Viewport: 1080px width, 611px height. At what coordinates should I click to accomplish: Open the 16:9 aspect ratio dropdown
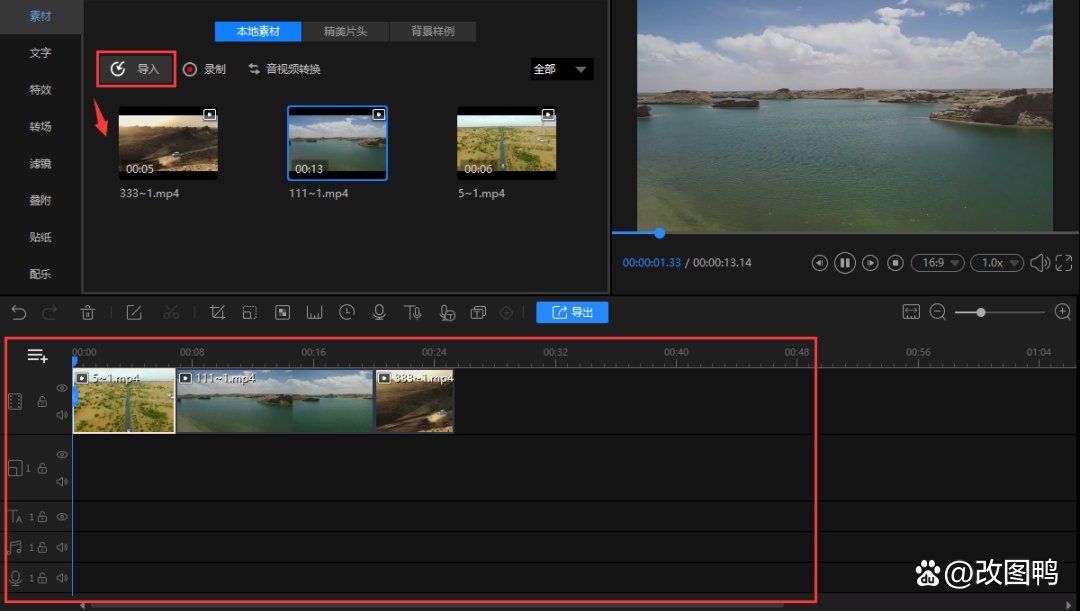point(937,263)
